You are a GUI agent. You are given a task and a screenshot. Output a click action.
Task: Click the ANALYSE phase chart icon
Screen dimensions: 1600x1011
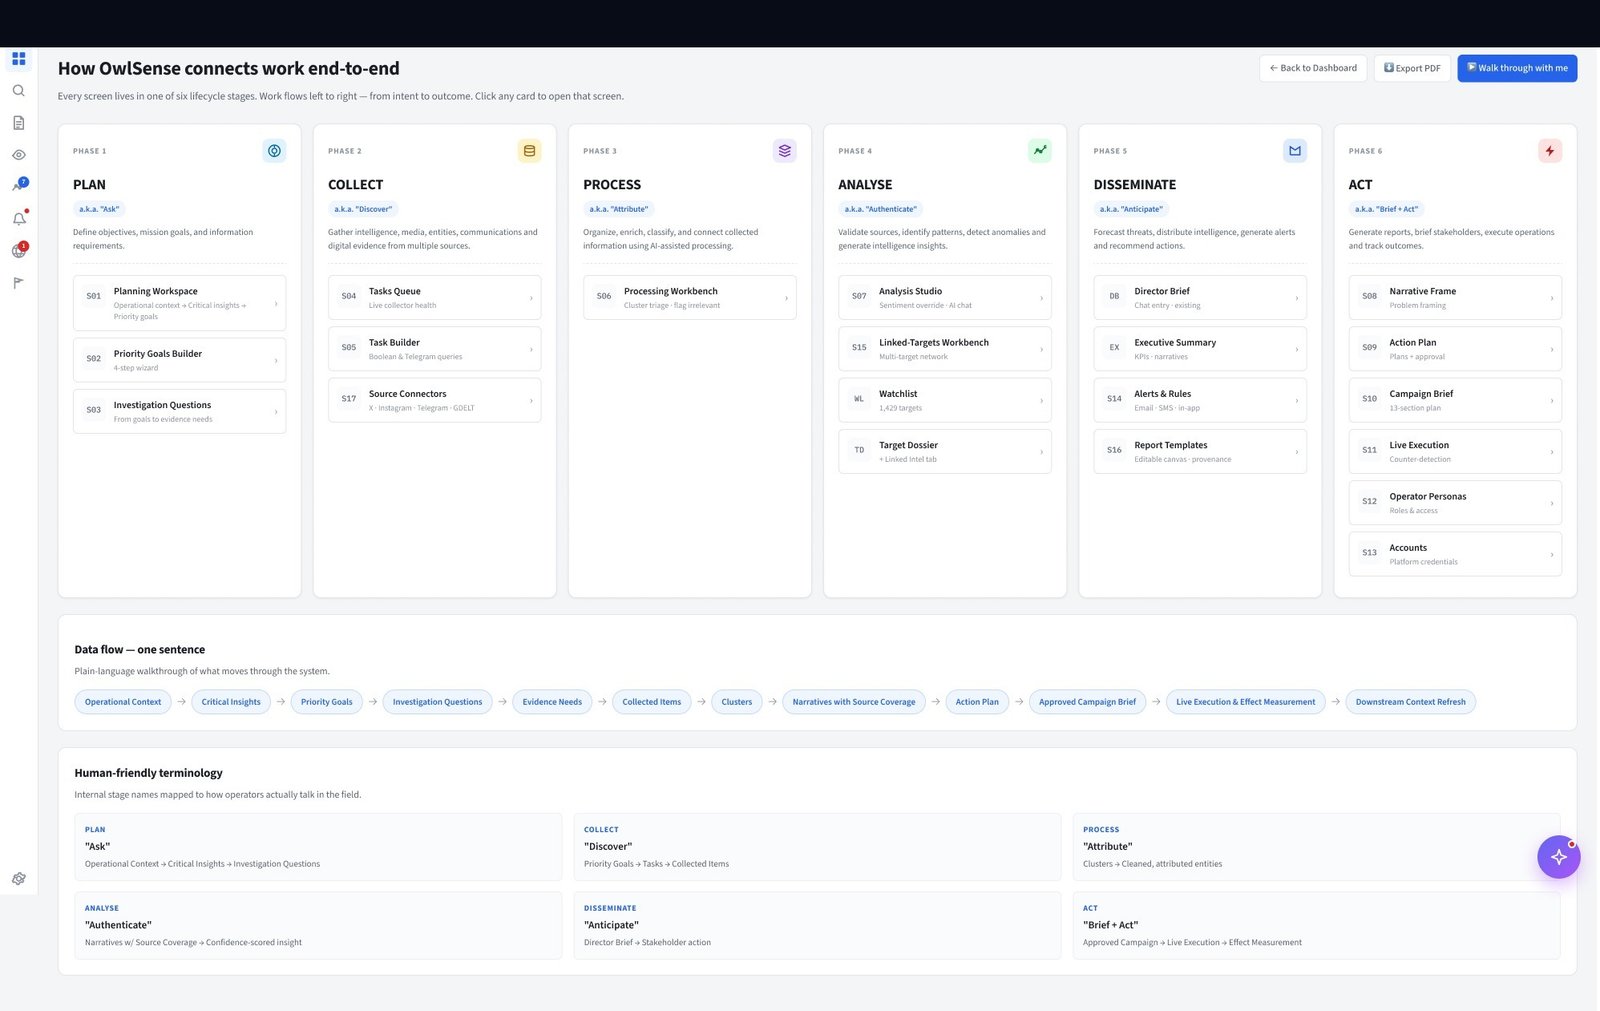point(1040,151)
